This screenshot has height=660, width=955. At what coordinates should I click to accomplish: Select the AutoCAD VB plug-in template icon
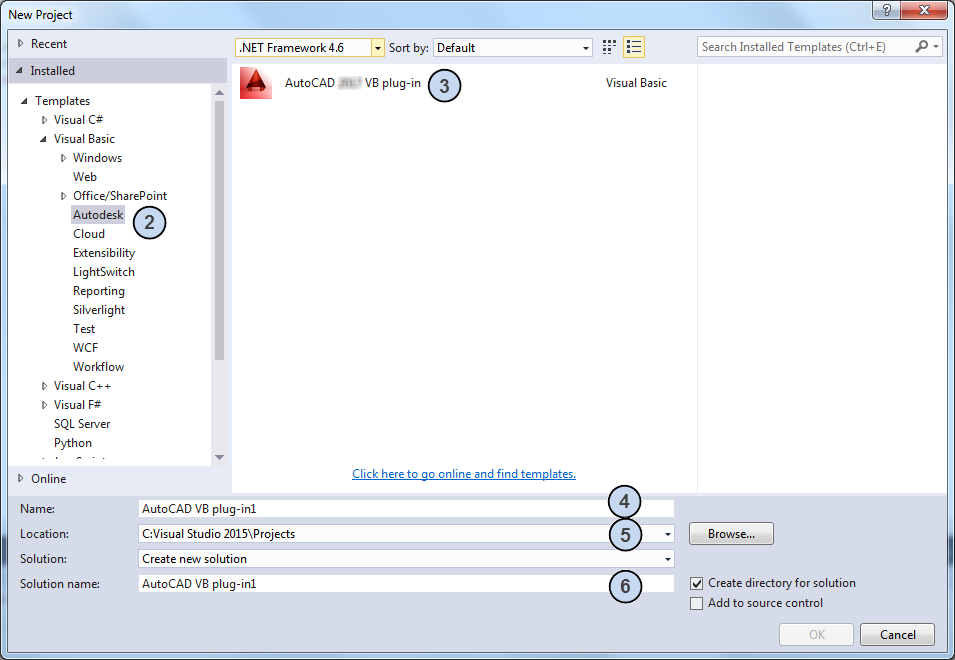pos(256,83)
